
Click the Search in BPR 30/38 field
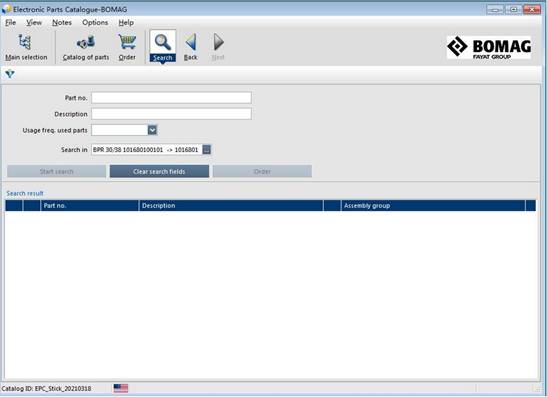click(x=147, y=150)
